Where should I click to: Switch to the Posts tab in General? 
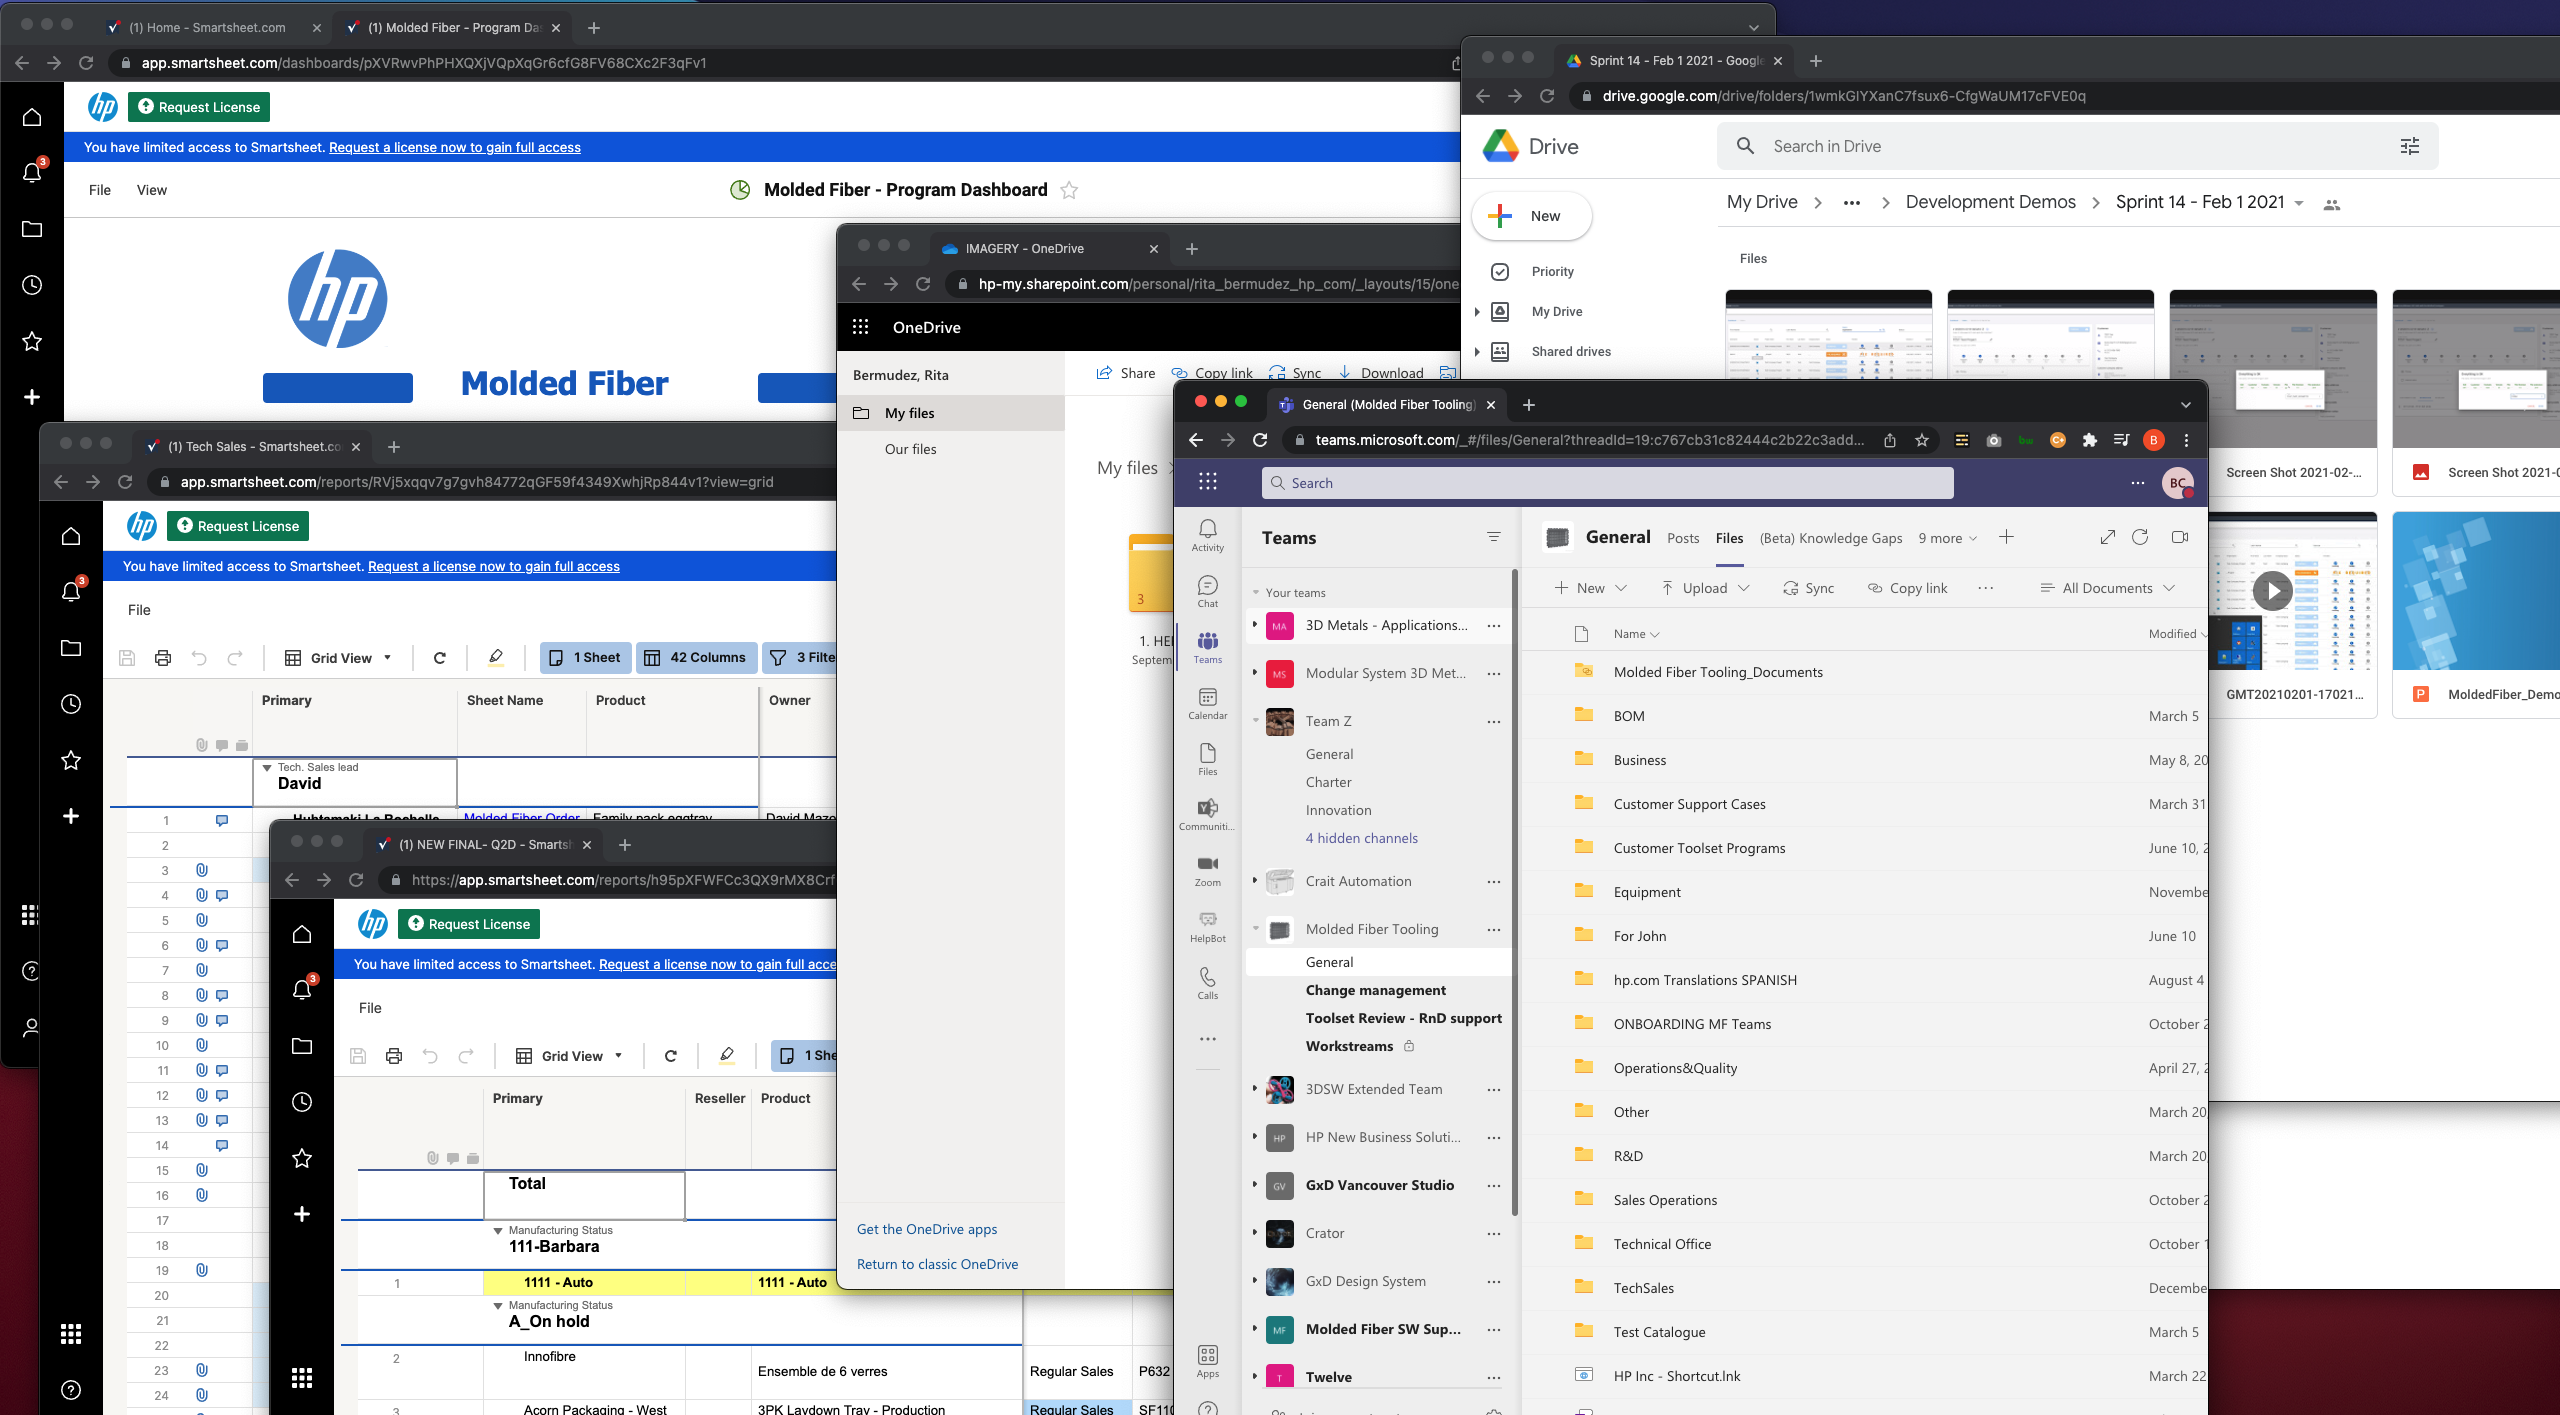click(x=1683, y=538)
